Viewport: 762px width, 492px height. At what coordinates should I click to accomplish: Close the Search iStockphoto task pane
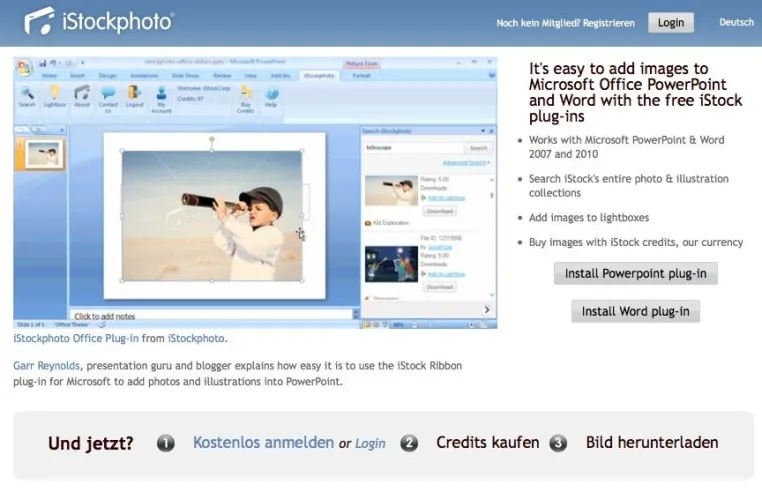pyautogui.click(x=491, y=131)
